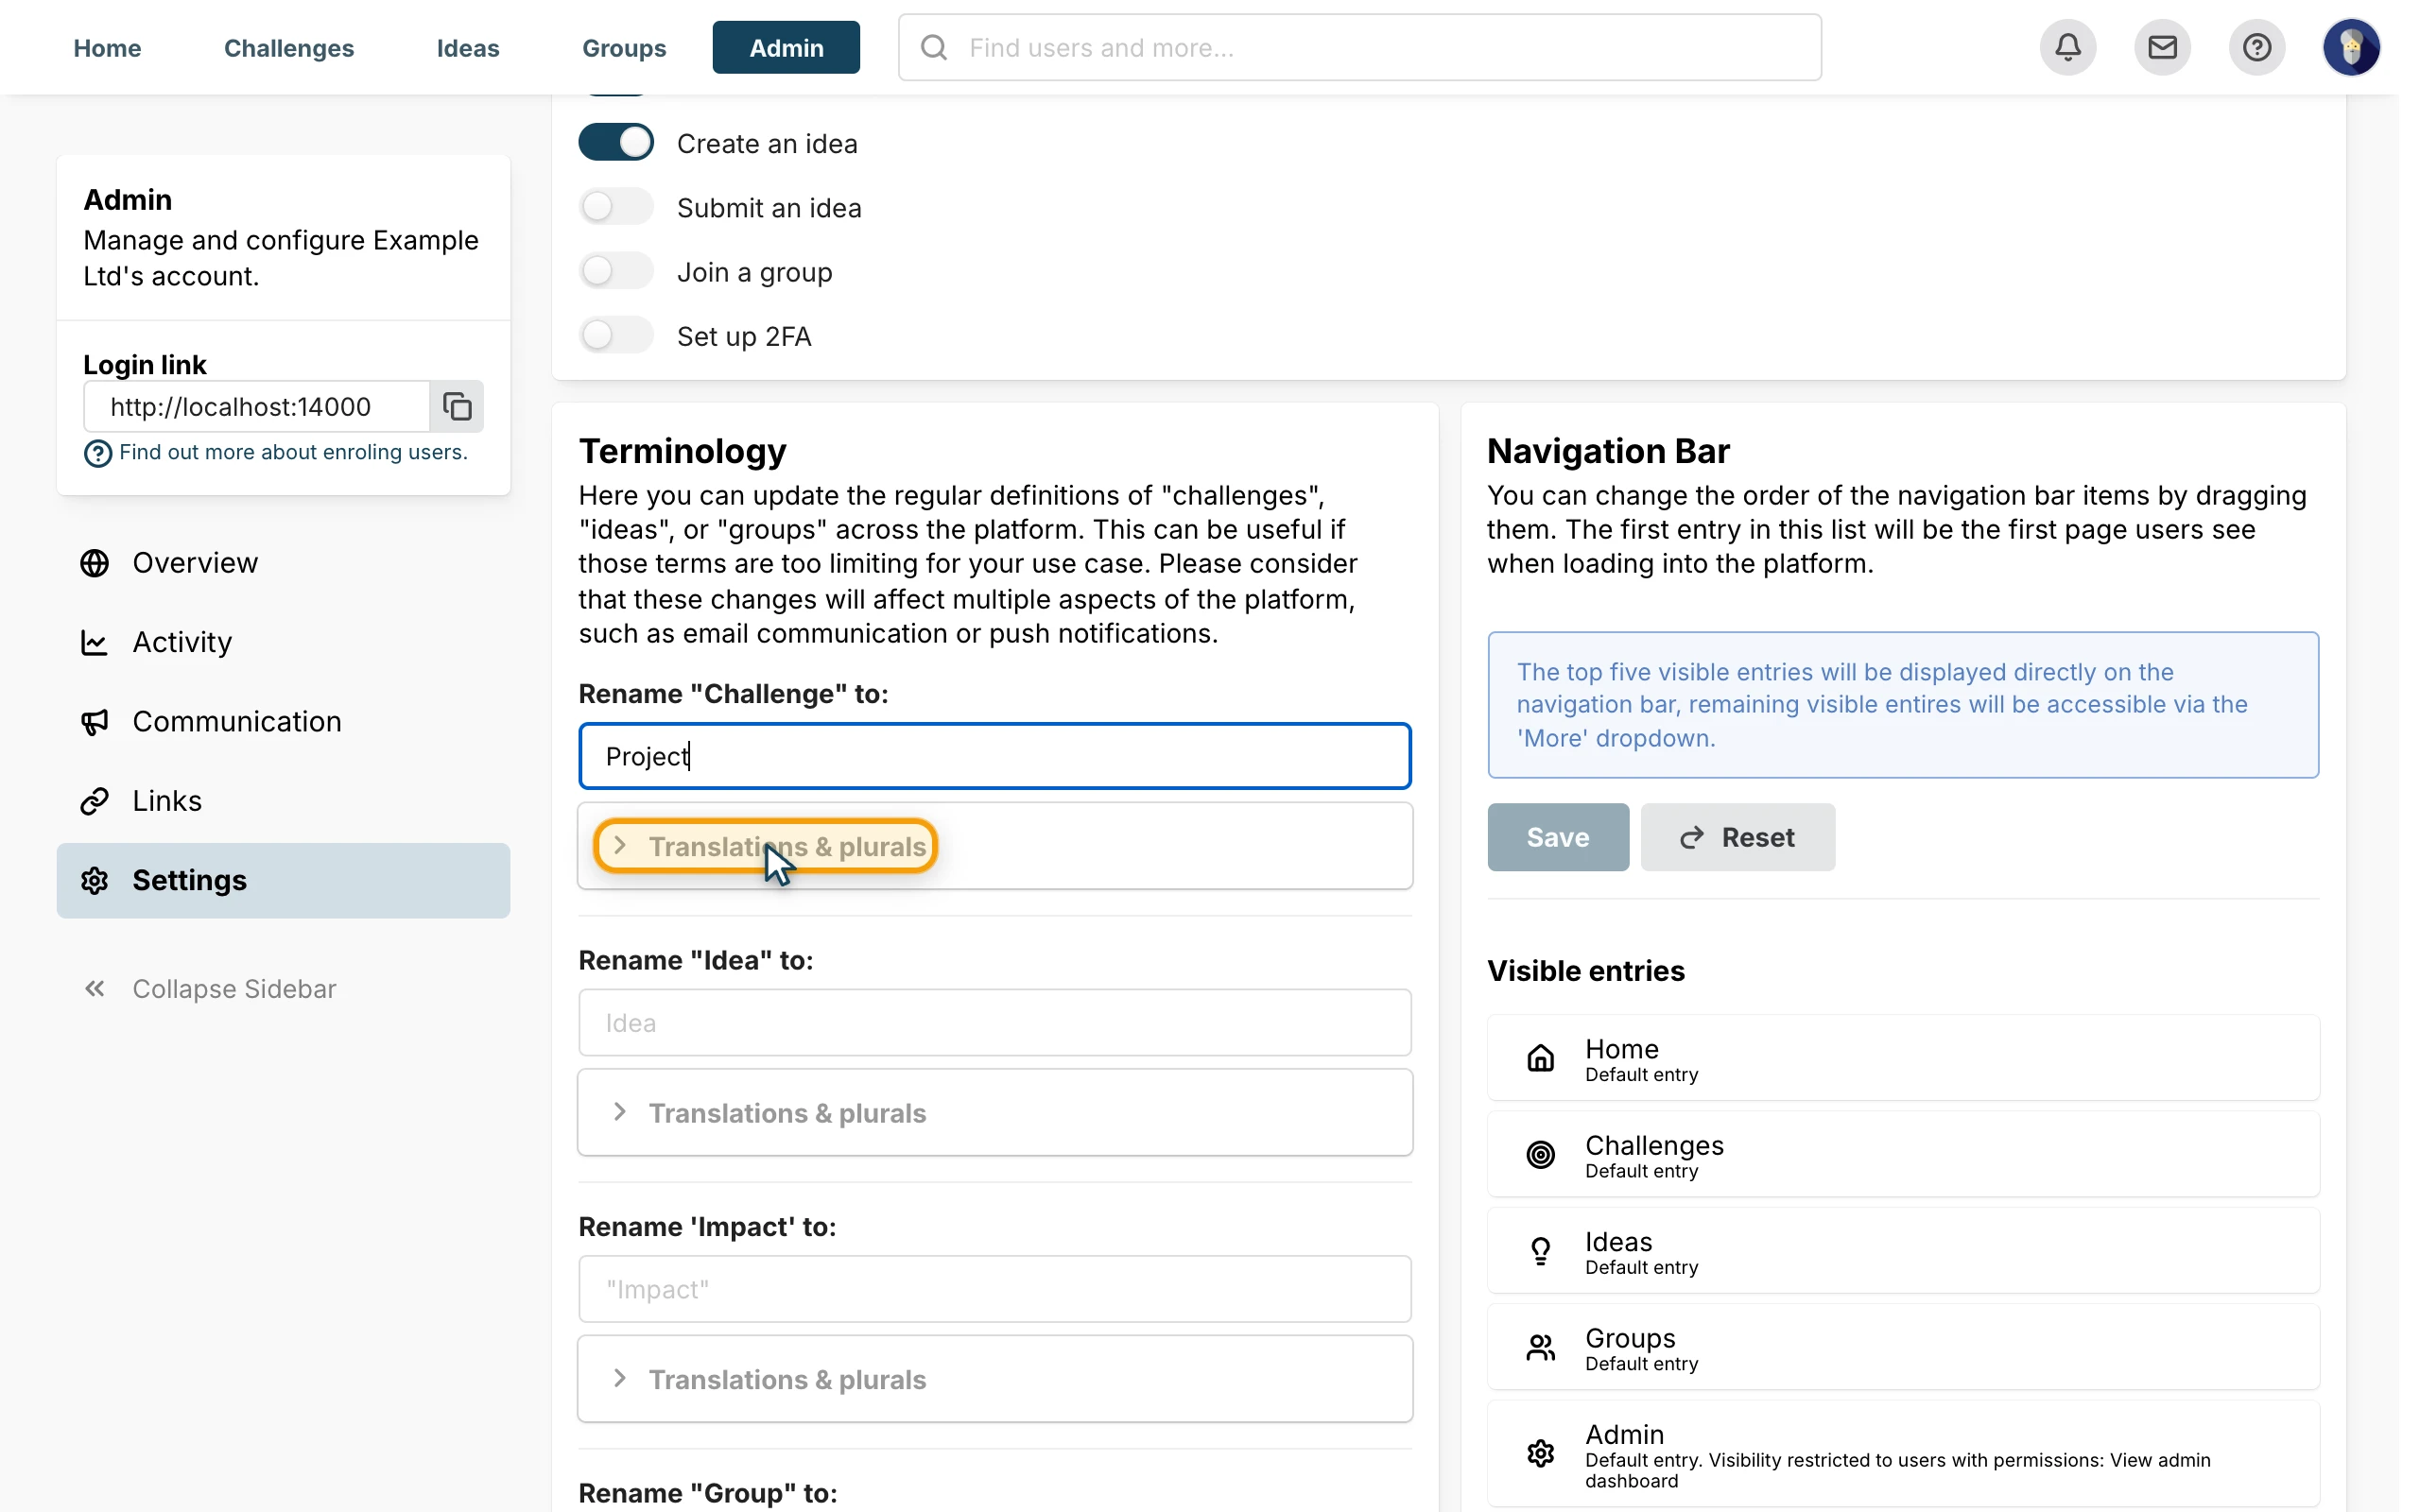Screen dimensions: 2420x1512
Task: Focus the Find users search box
Action: tap(1360, 47)
